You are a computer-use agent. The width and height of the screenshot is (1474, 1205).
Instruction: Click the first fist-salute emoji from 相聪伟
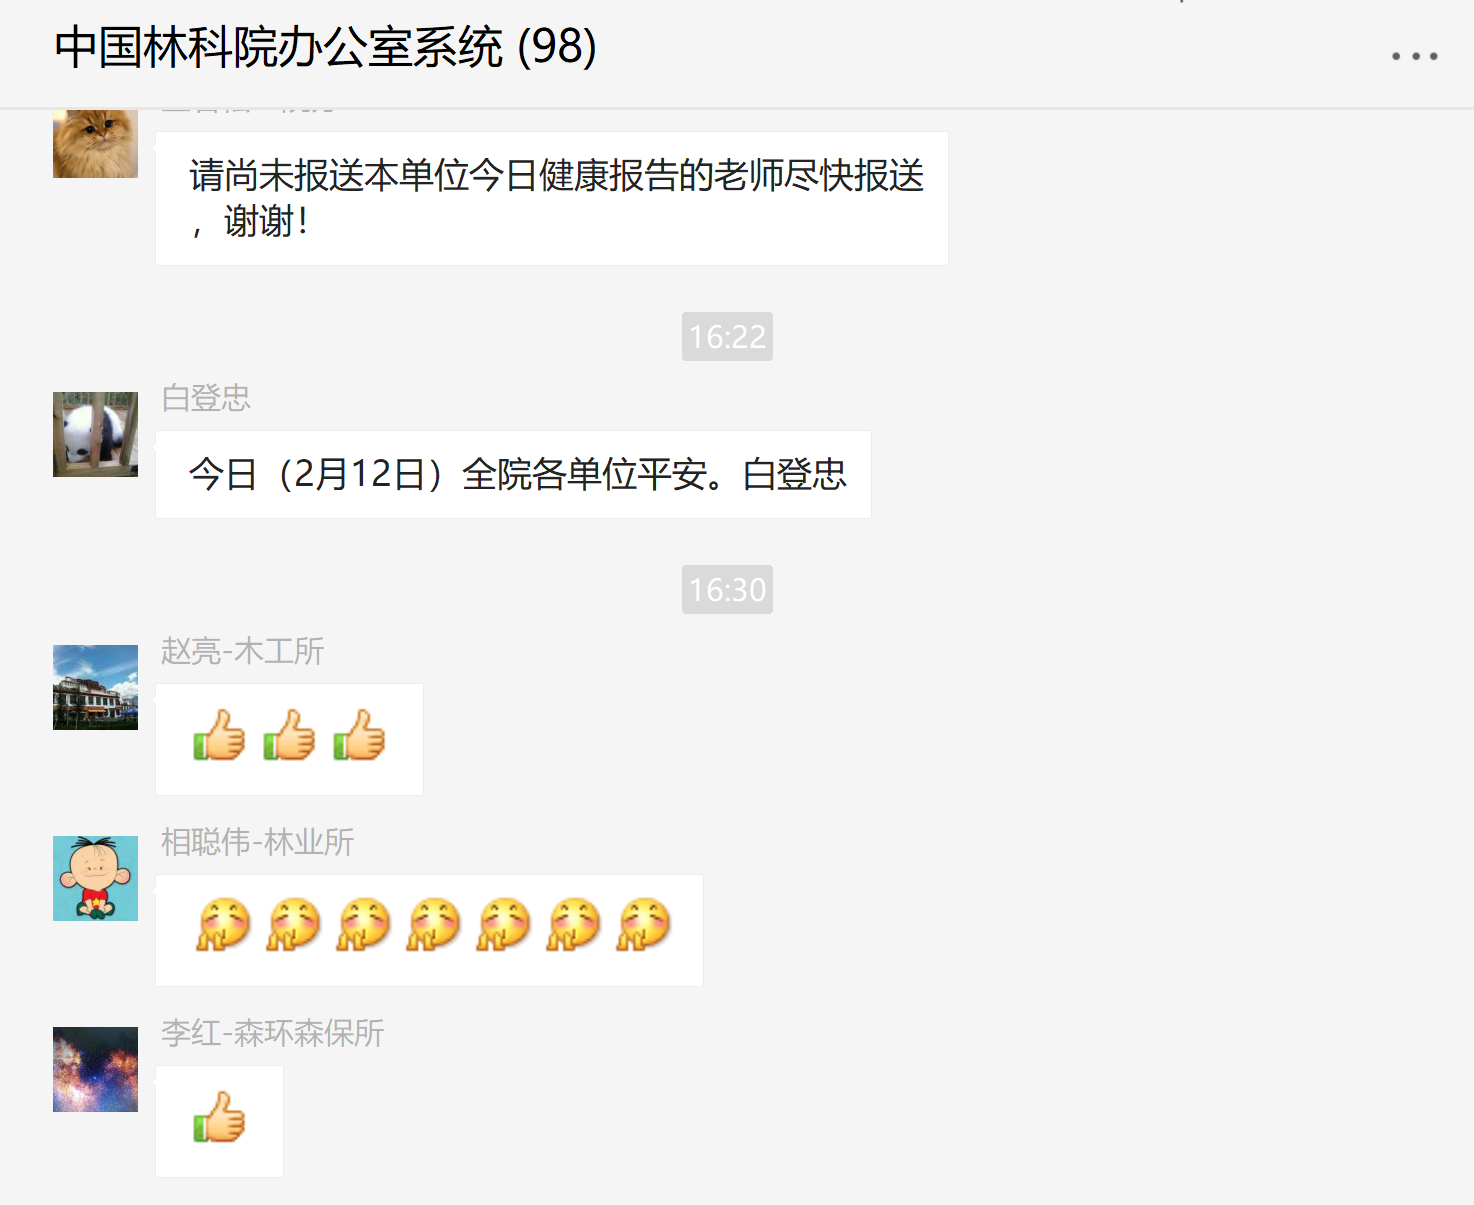tap(223, 925)
